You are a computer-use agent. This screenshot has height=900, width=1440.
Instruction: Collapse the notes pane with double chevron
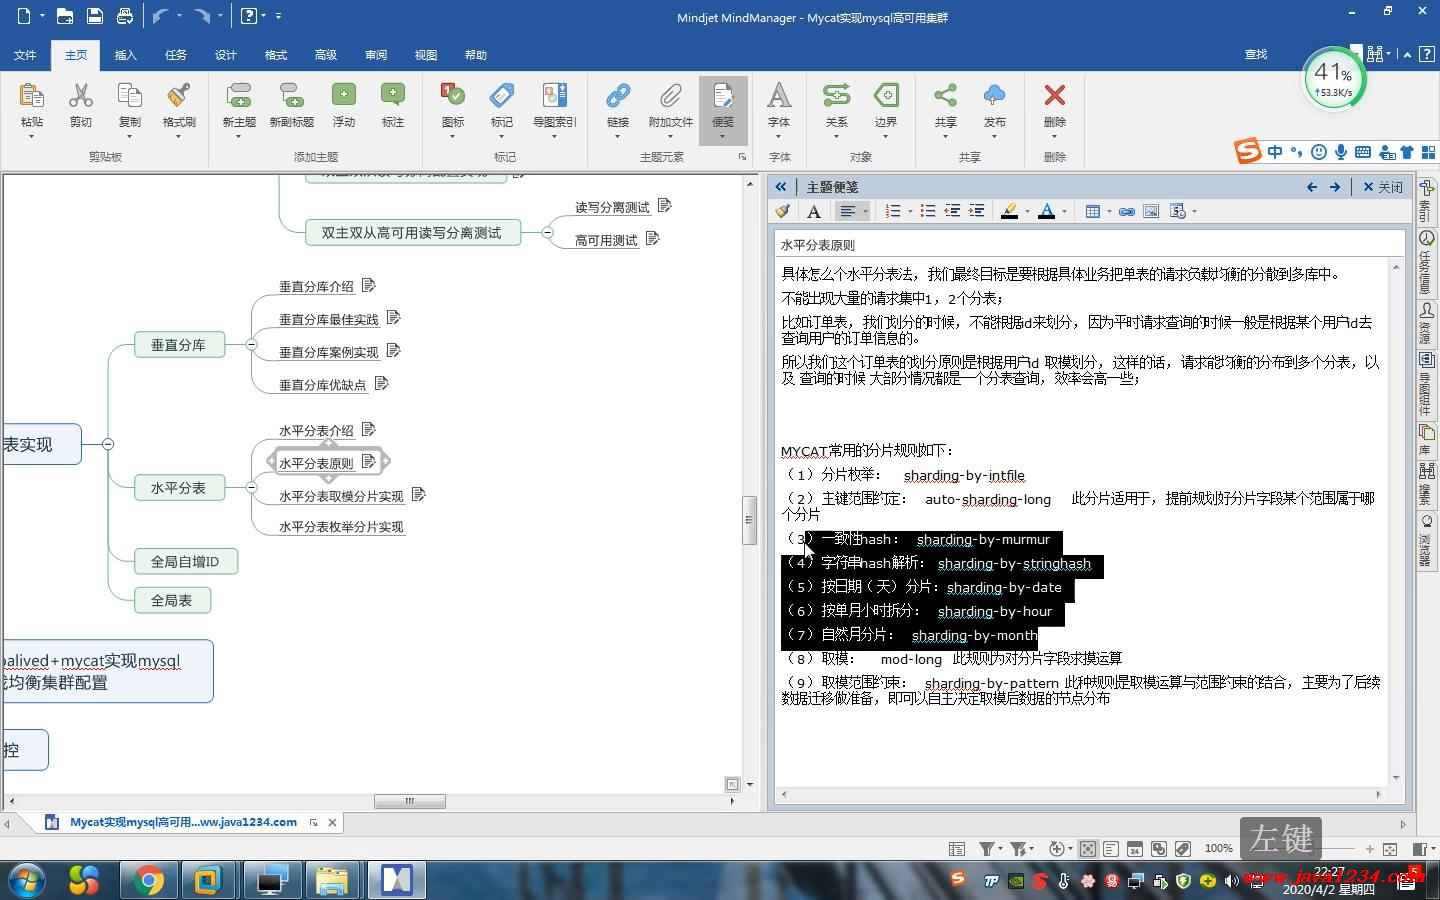[x=781, y=187]
